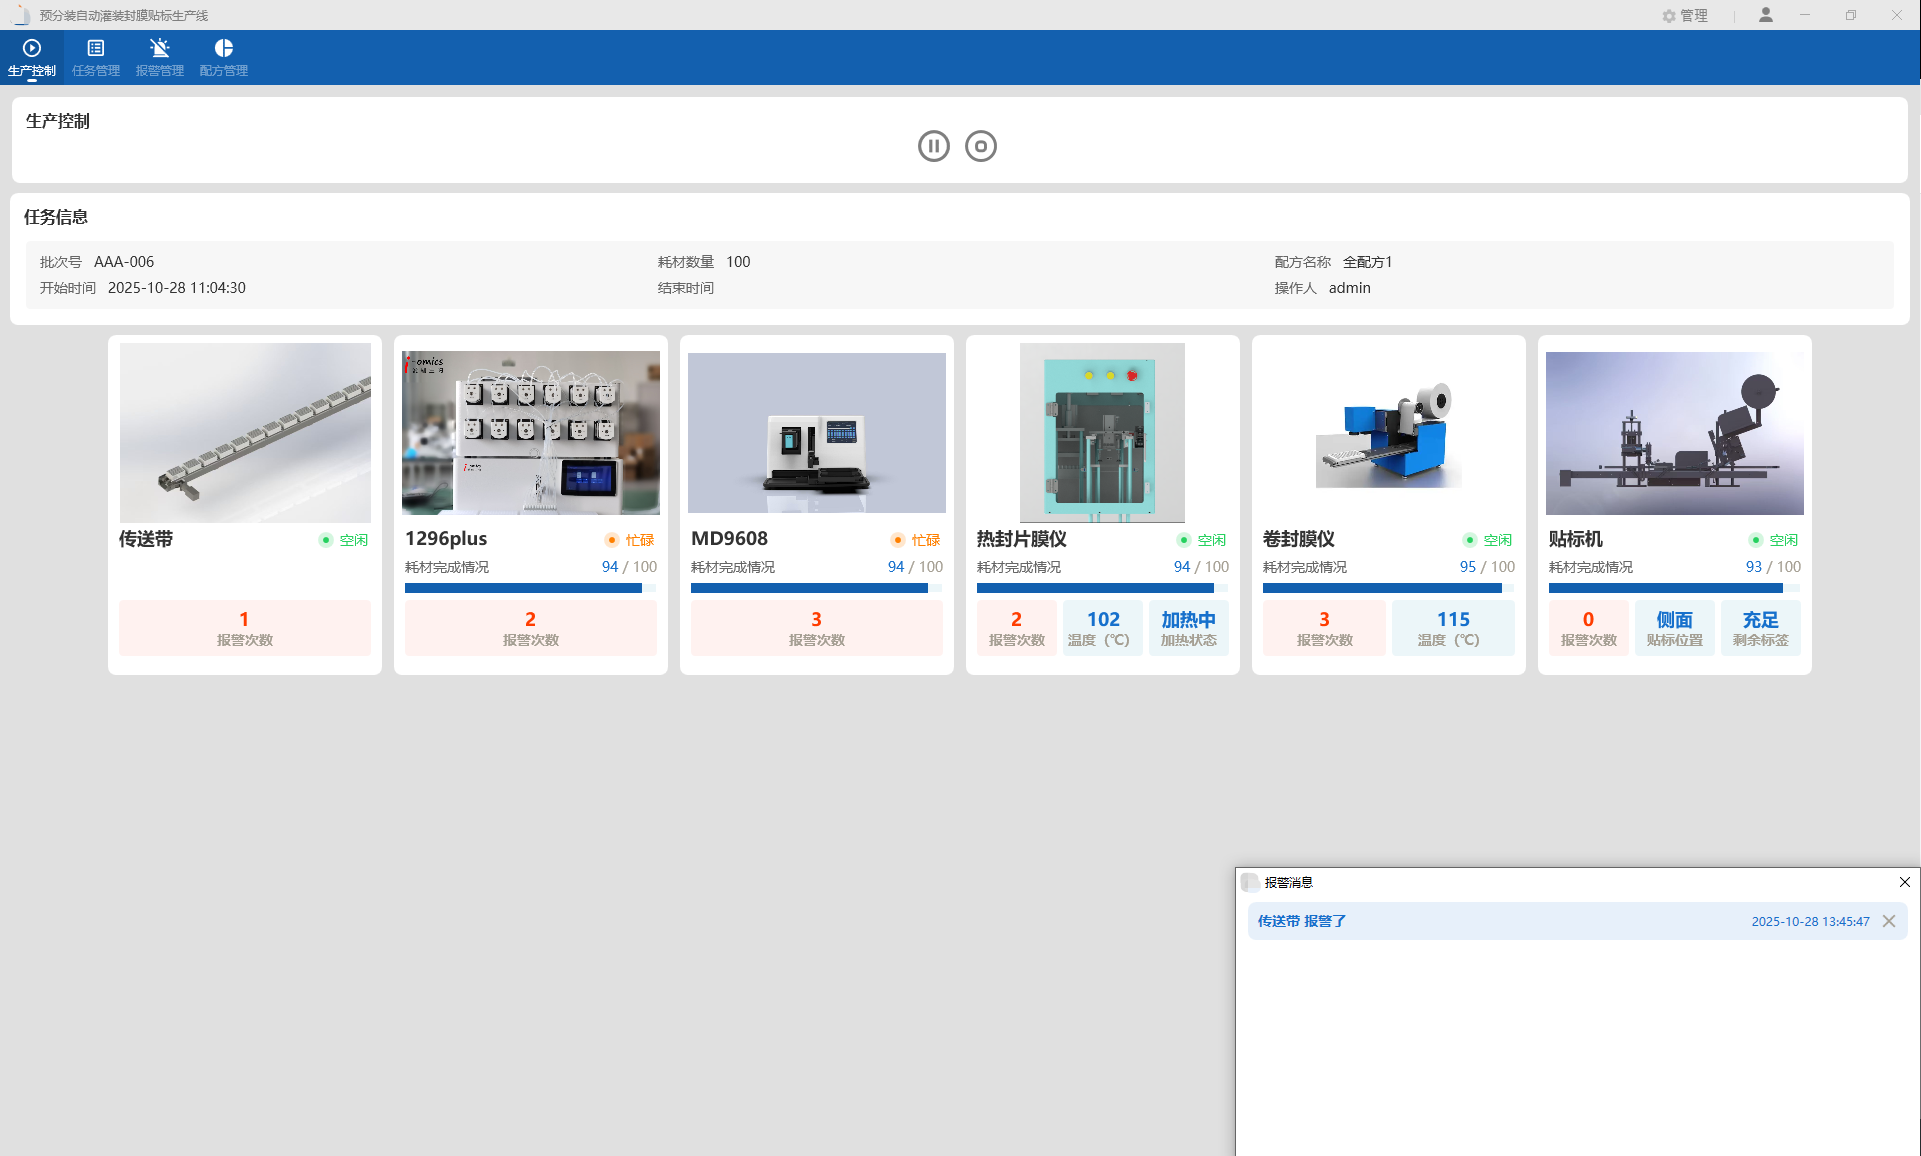Open 报警管理 alarm tab

point(160,57)
